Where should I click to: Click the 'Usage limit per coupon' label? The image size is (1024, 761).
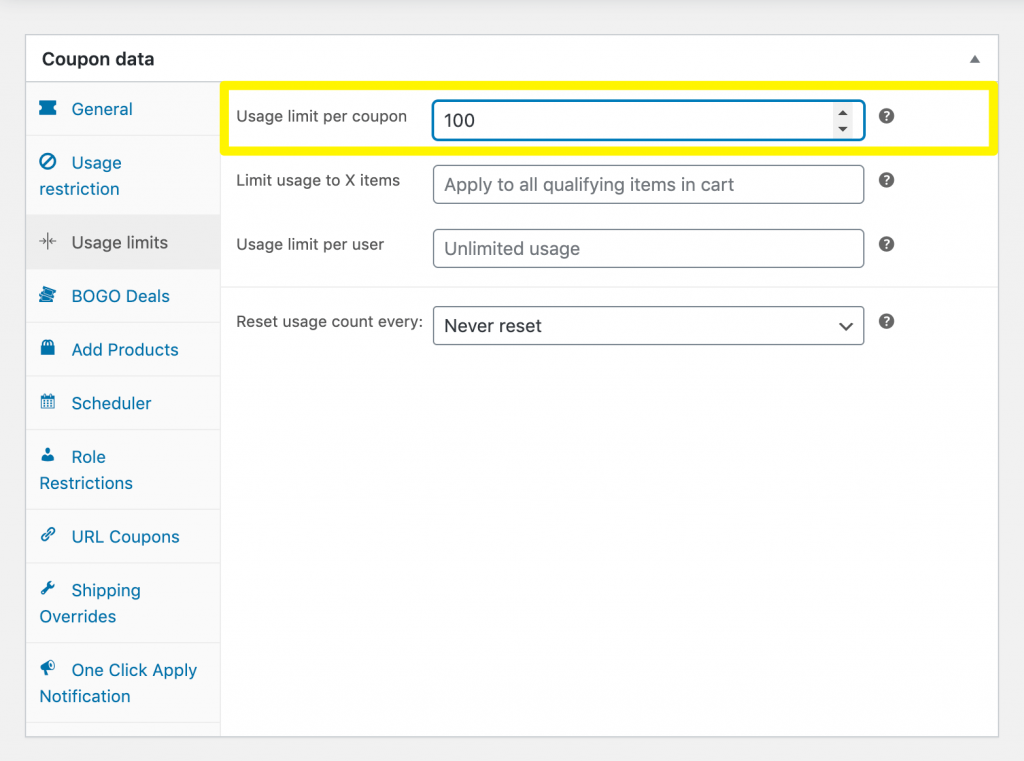click(321, 116)
